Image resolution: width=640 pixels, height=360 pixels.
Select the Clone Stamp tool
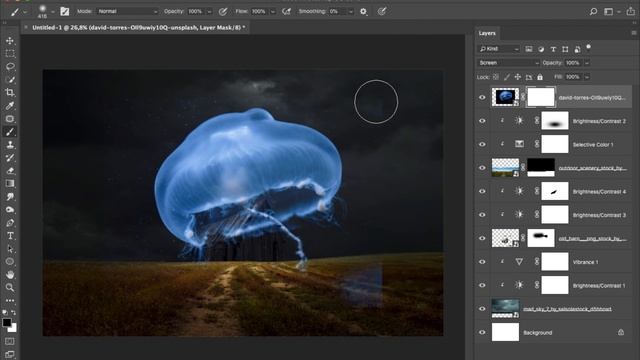[x=10, y=145]
